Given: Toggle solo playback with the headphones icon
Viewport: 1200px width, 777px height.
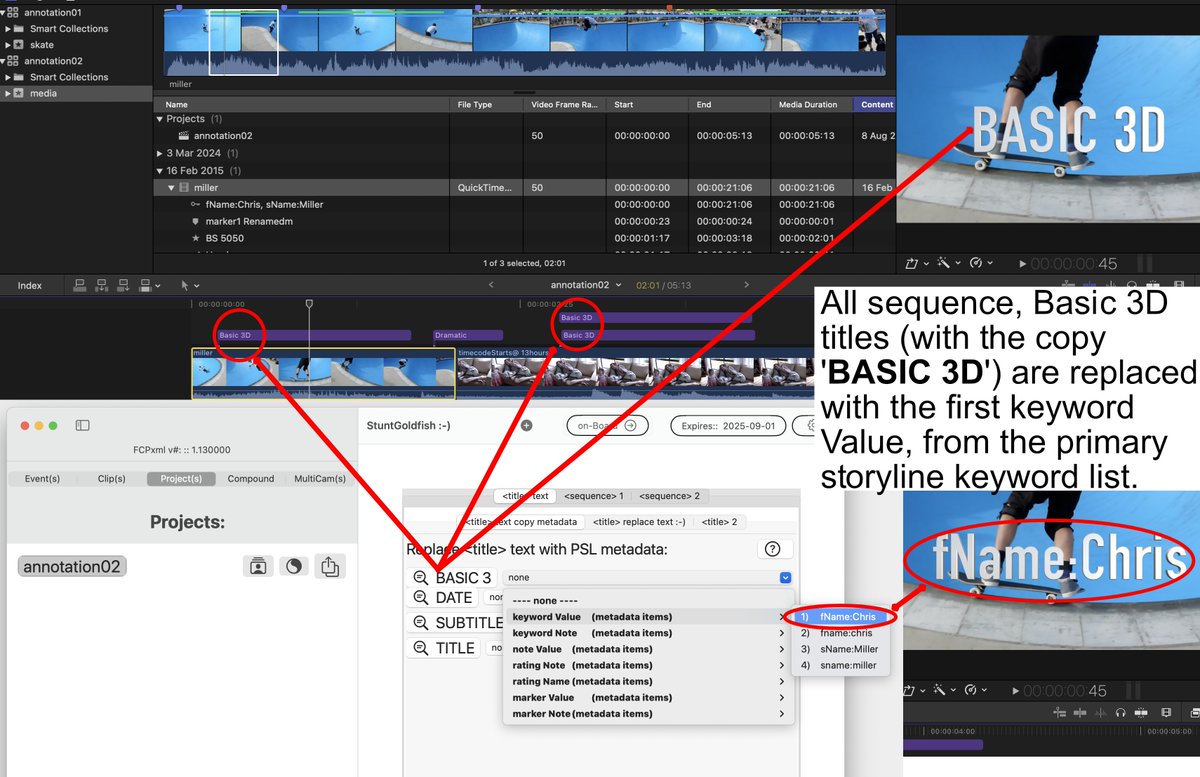Looking at the screenshot, I should point(1121,712).
